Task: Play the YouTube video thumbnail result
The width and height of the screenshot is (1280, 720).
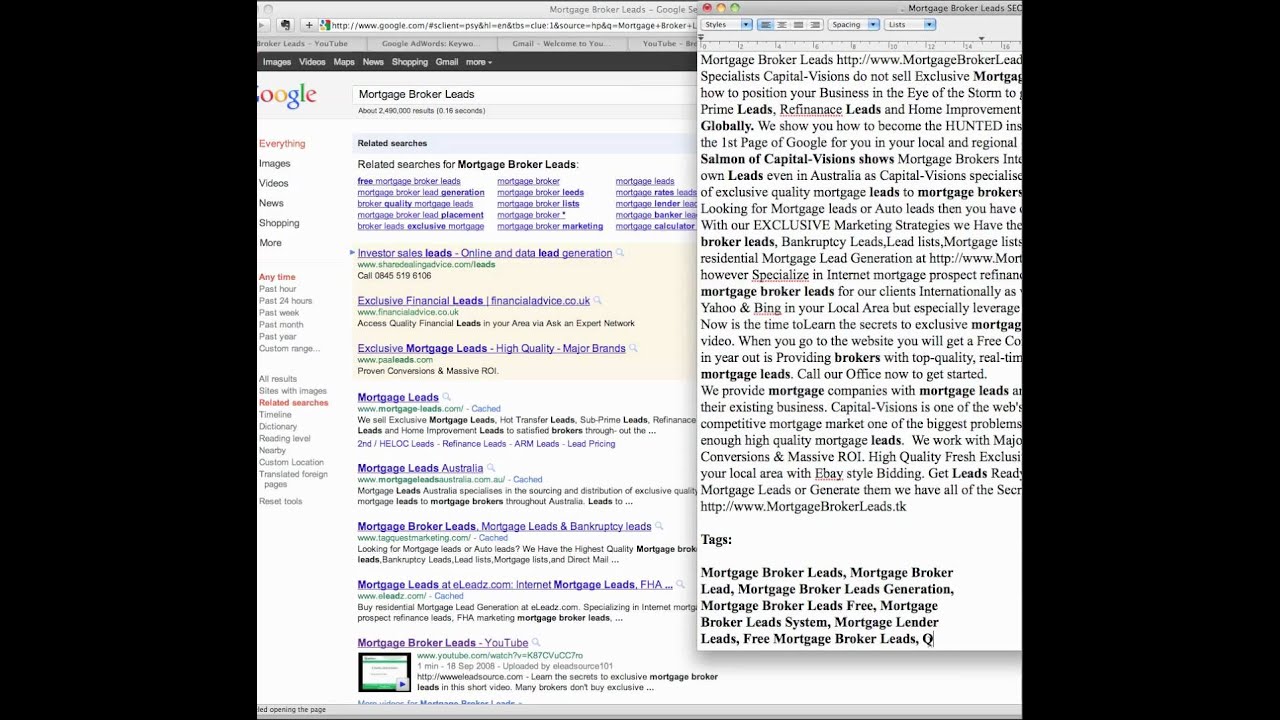Action: click(384, 672)
